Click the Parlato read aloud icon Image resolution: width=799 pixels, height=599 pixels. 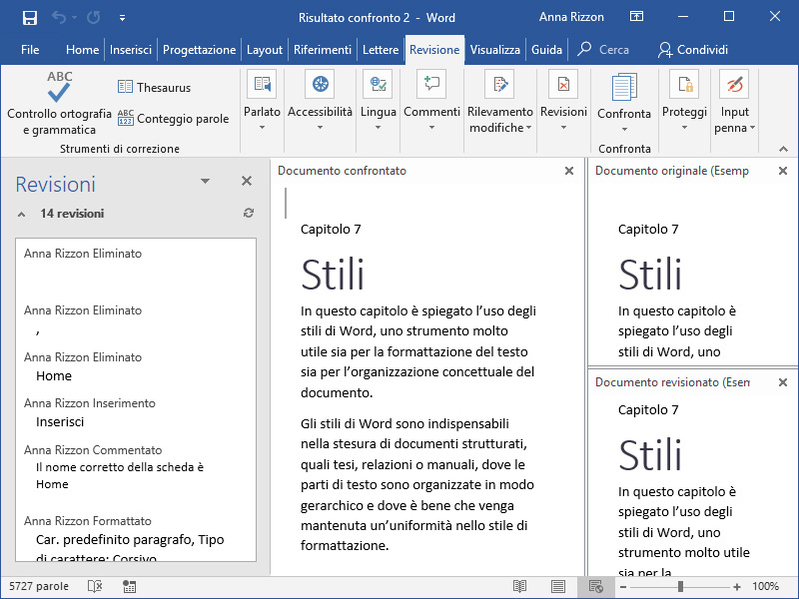[x=262, y=84]
